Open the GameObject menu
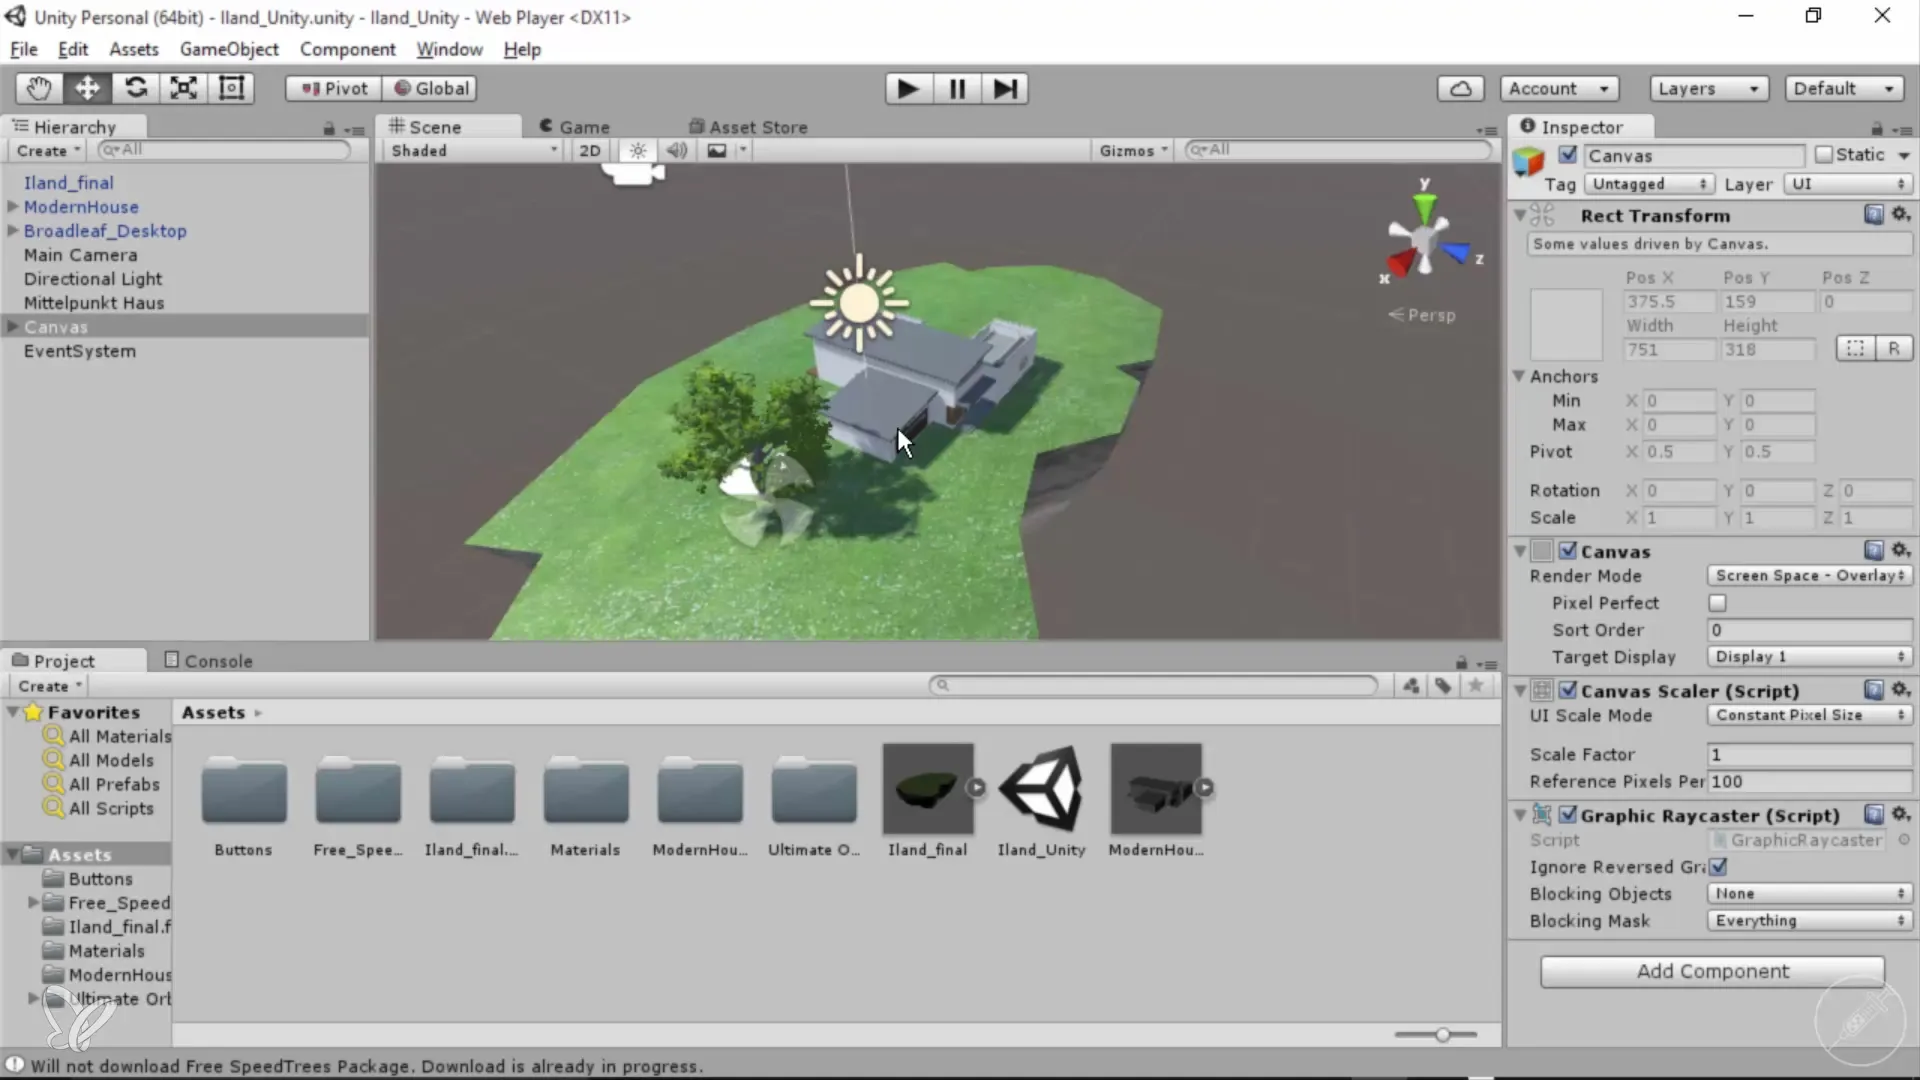This screenshot has height=1080, width=1920. pos(229,49)
